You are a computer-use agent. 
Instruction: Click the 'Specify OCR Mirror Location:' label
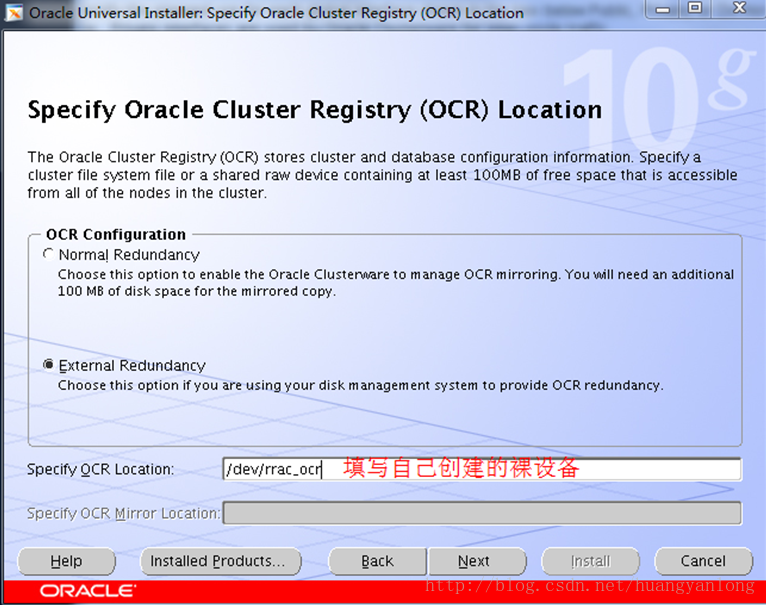(x=124, y=513)
